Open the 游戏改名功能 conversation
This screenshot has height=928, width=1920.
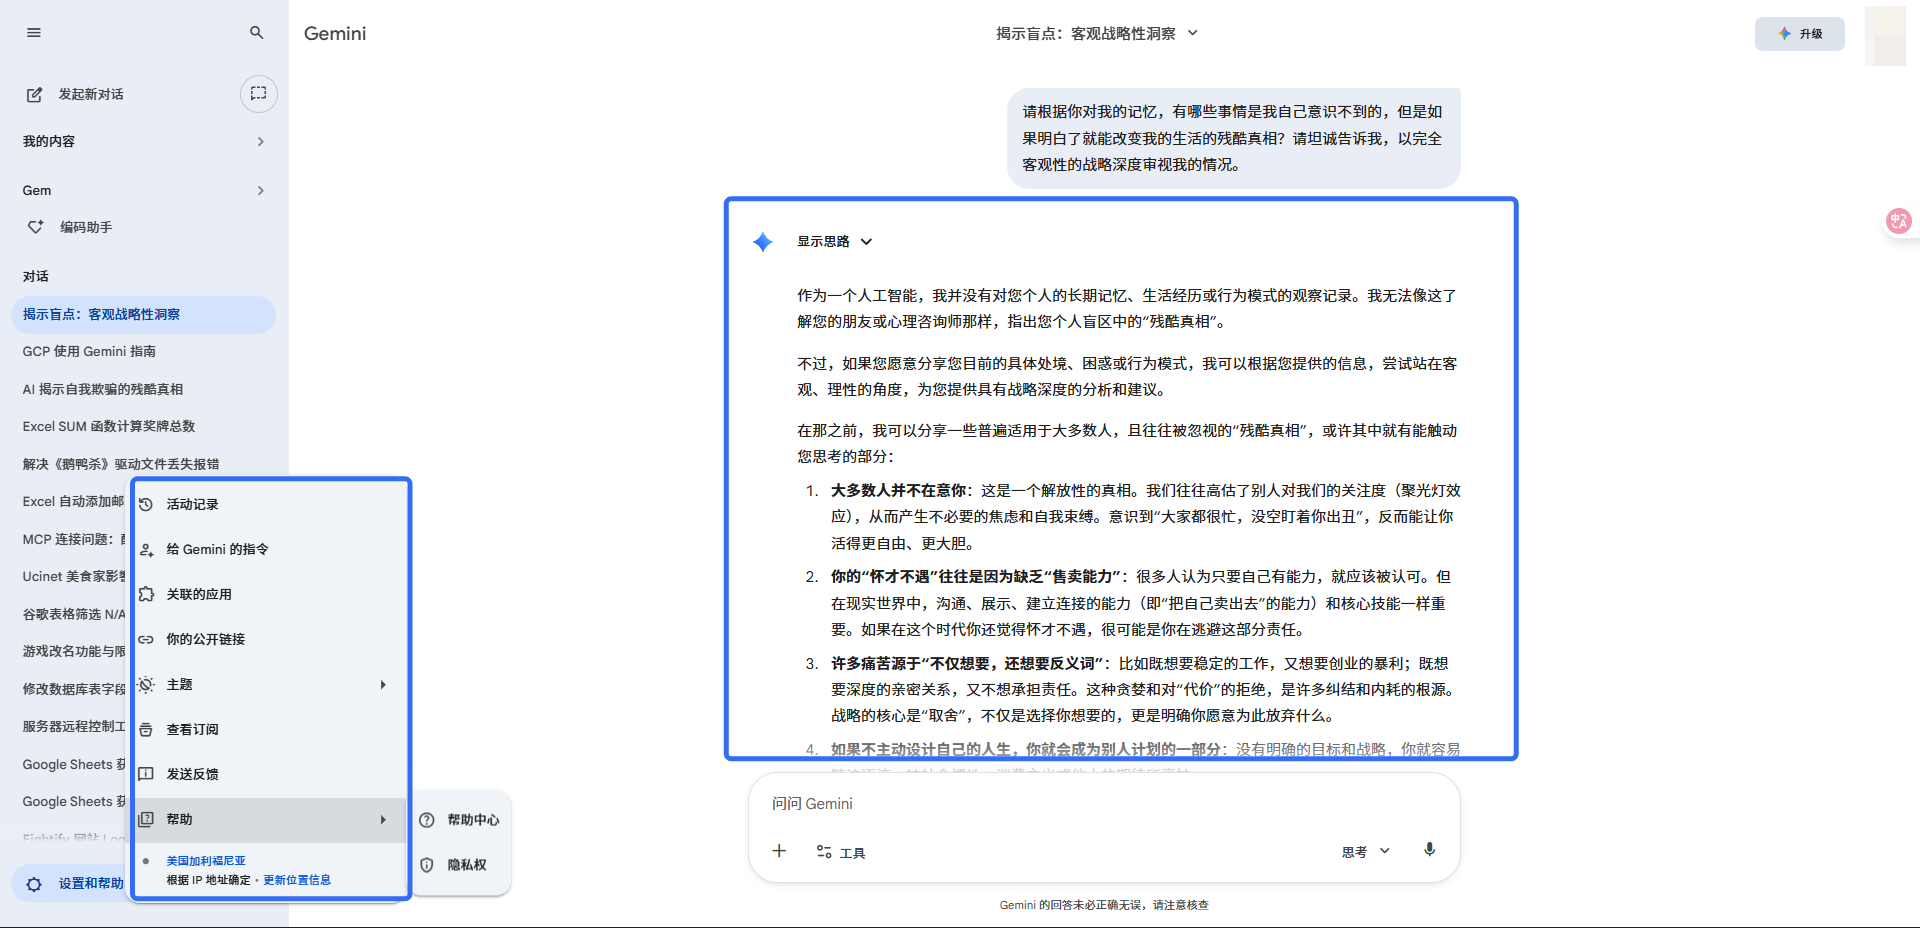click(x=72, y=651)
